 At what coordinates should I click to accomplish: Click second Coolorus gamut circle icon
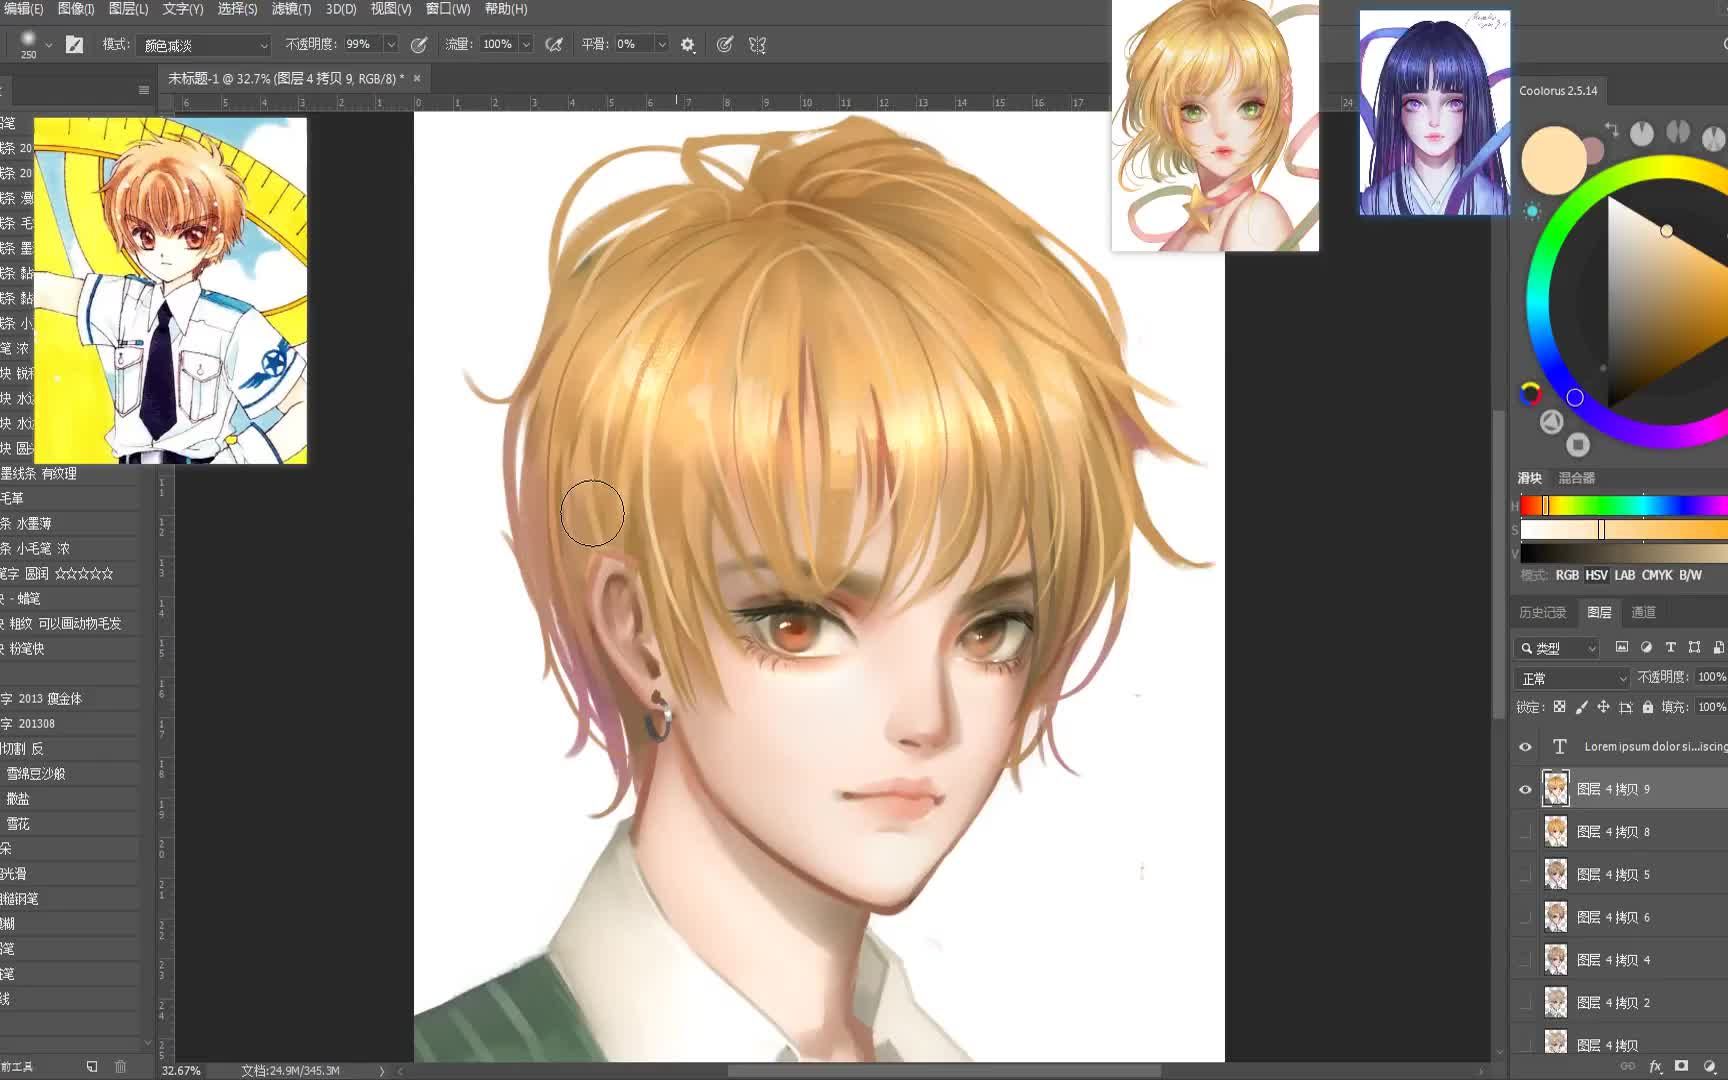[1678, 133]
